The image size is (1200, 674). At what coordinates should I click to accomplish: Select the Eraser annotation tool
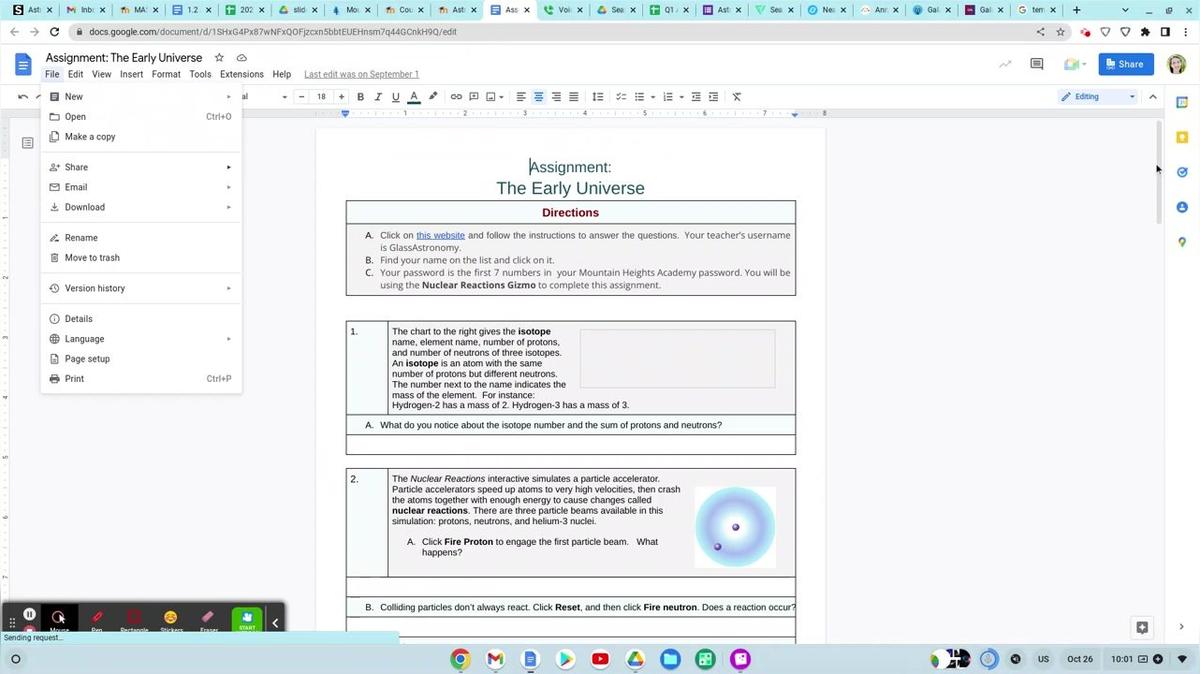tap(208, 620)
